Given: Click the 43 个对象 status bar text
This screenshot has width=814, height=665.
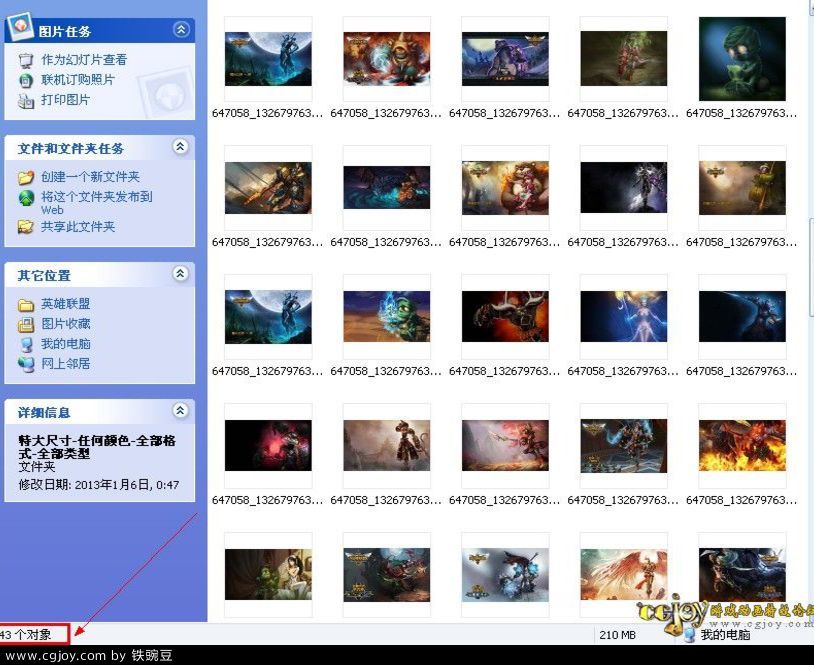Looking at the screenshot, I should click(x=28, y=634).
